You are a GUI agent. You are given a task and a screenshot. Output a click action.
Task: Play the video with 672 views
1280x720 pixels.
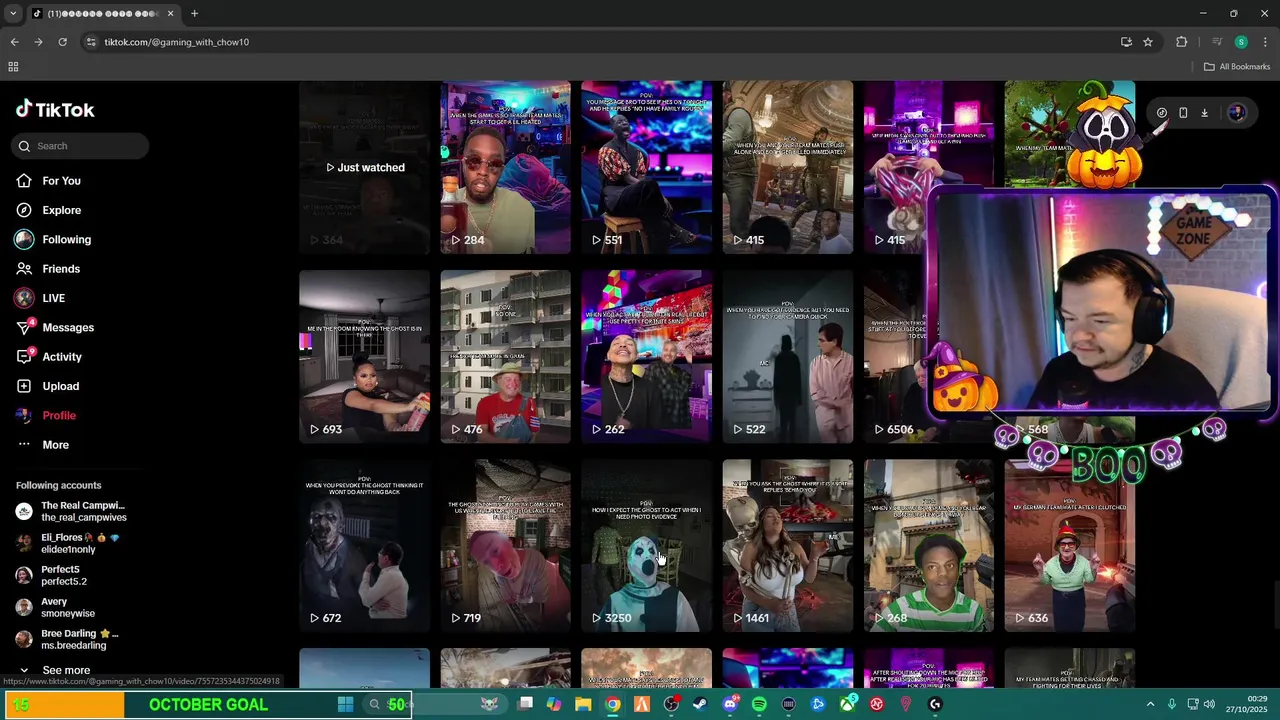coord(364,545)
